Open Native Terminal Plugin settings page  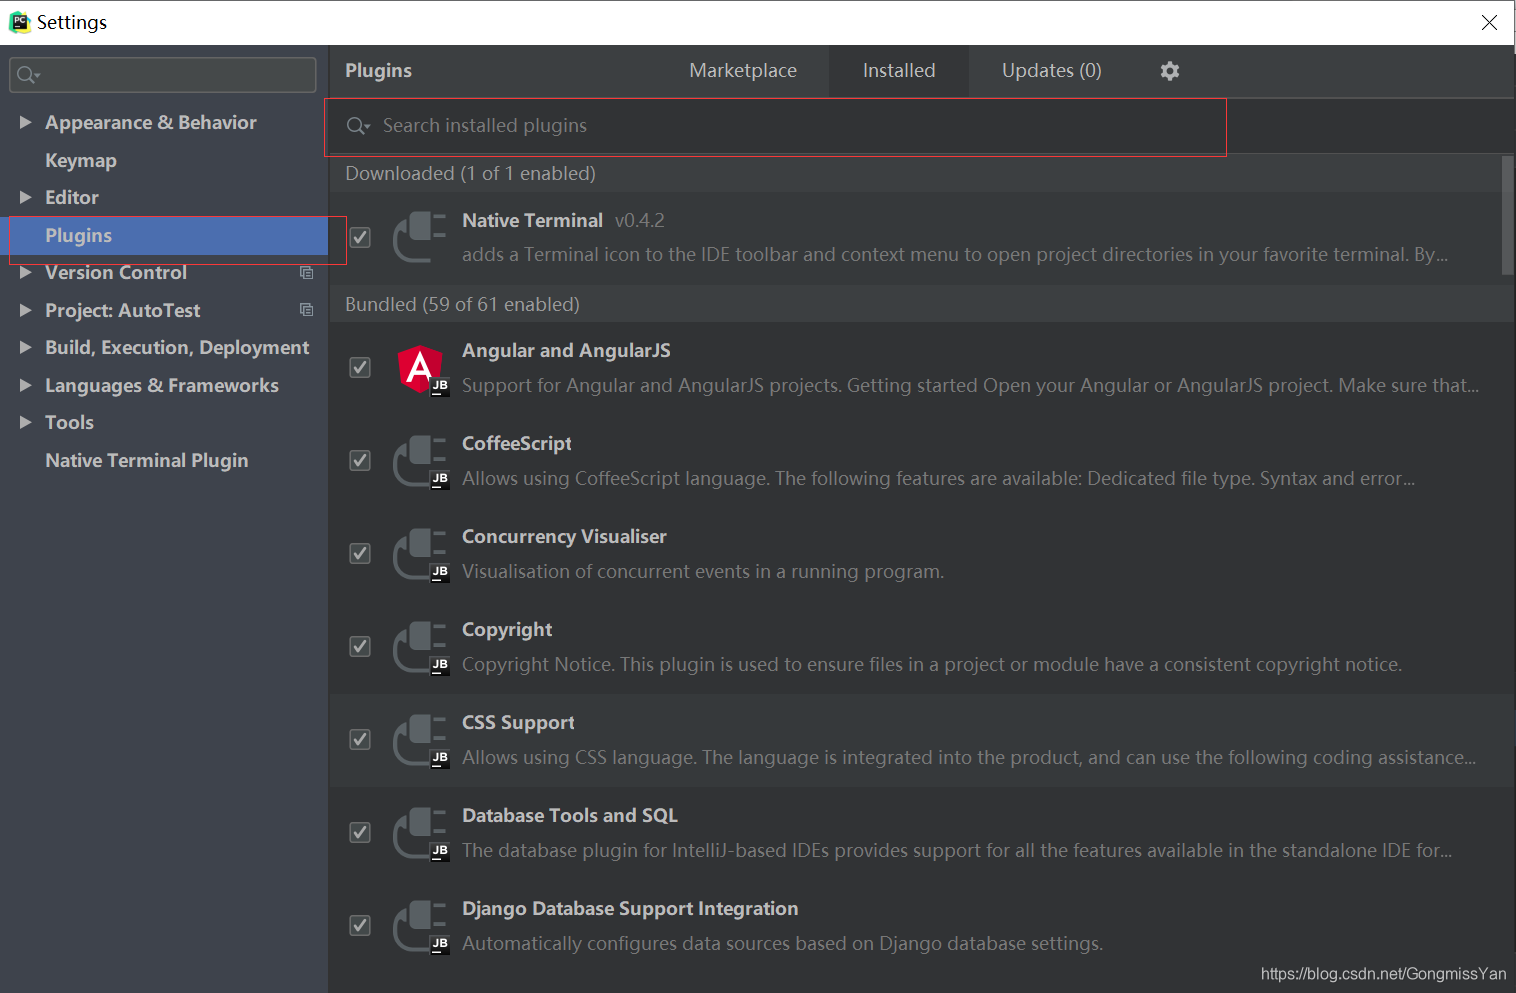[147, 460]
